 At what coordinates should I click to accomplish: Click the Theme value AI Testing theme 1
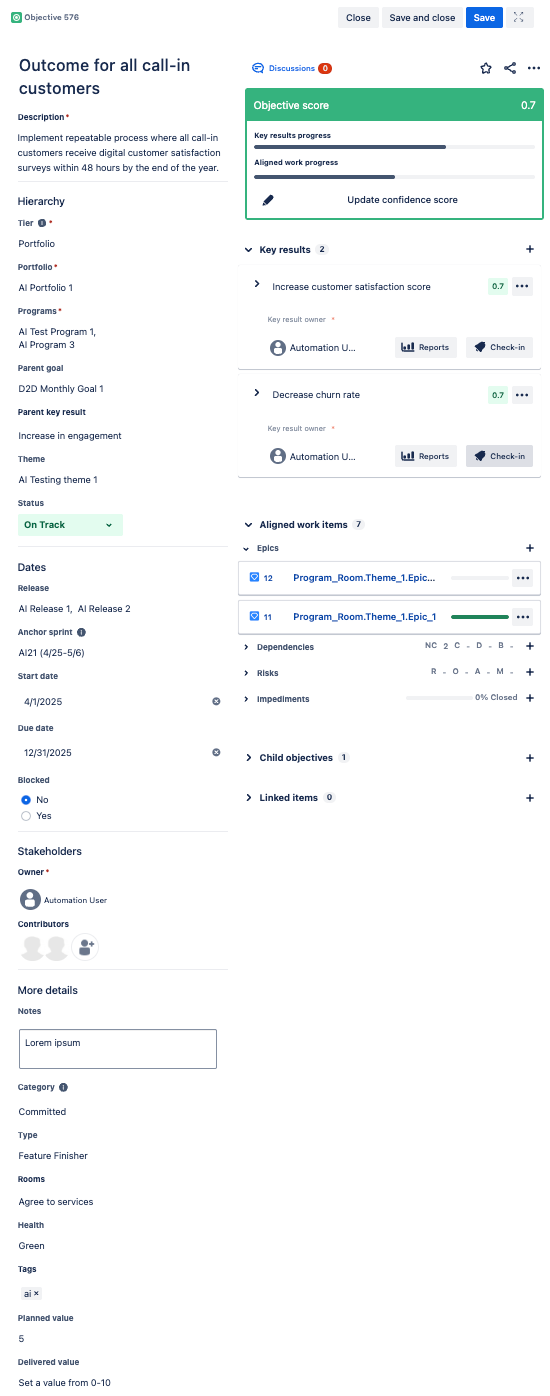pyautogui.click(x=58, y=480)
